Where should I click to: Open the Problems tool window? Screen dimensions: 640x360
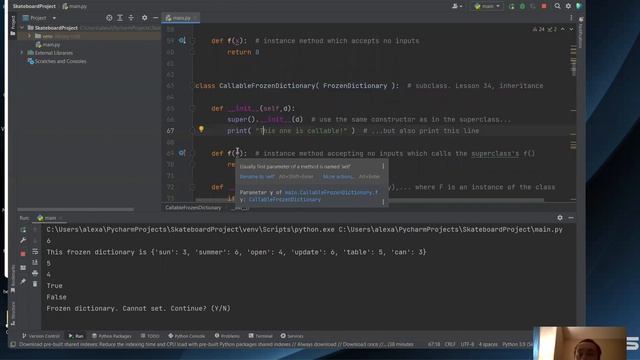tap(227, 336)
